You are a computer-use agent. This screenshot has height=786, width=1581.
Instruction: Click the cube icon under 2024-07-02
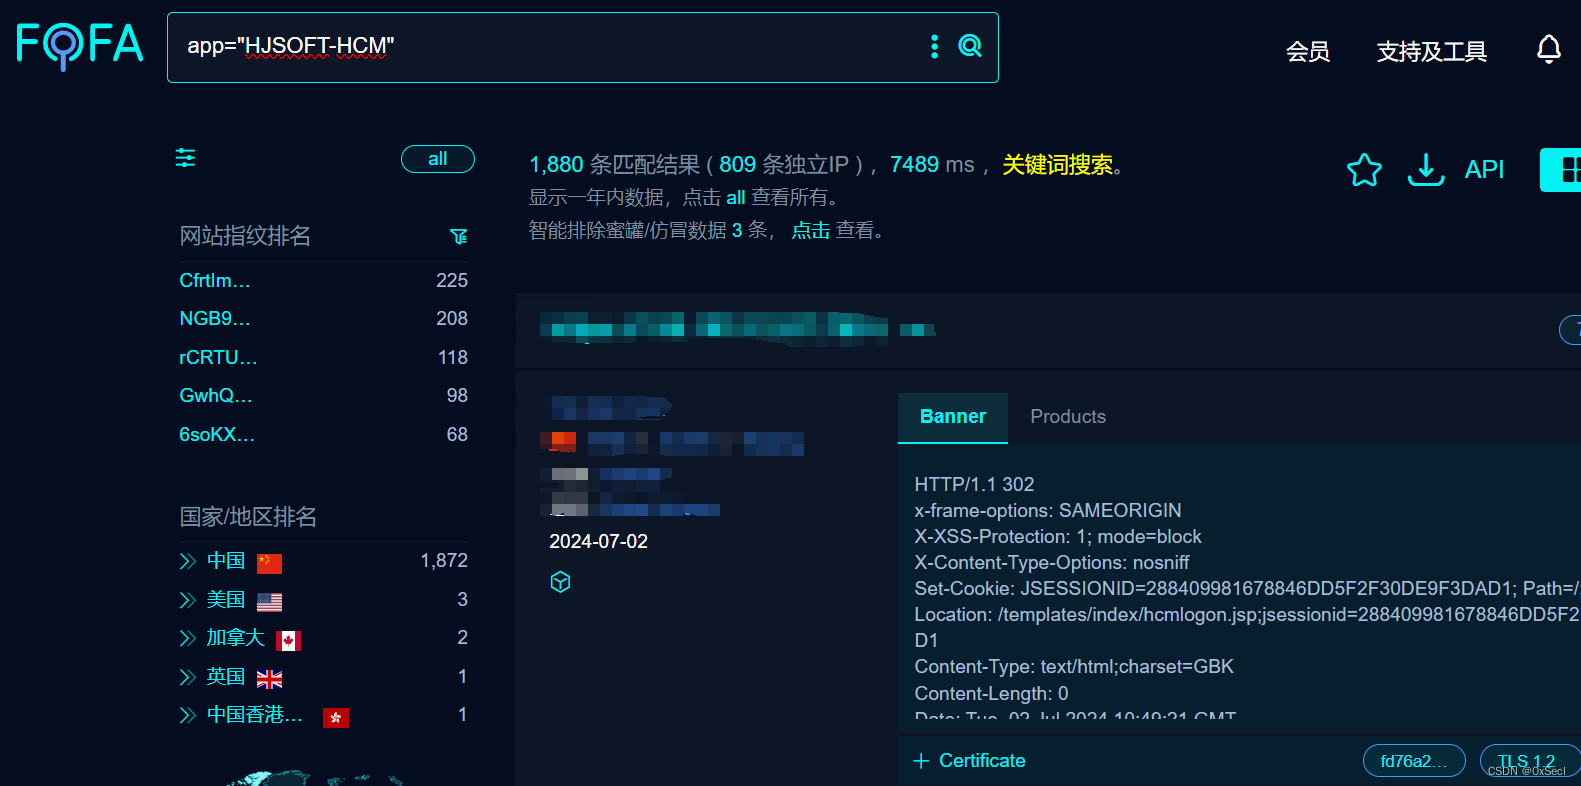click(x=561, y=582)
